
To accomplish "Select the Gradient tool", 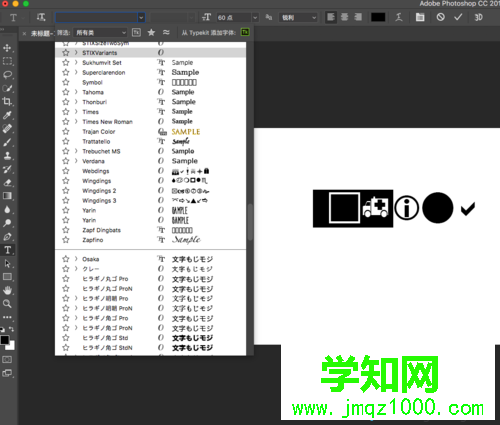I will [7, 196].
